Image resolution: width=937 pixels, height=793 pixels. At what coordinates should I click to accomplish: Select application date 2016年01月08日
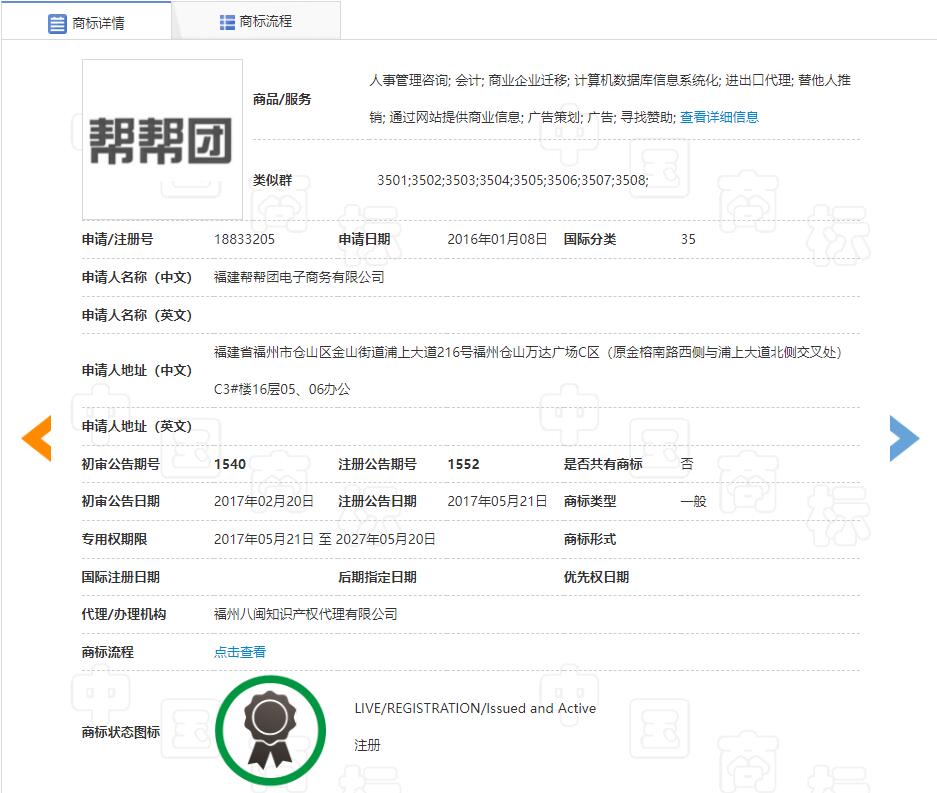pos(497,240)
